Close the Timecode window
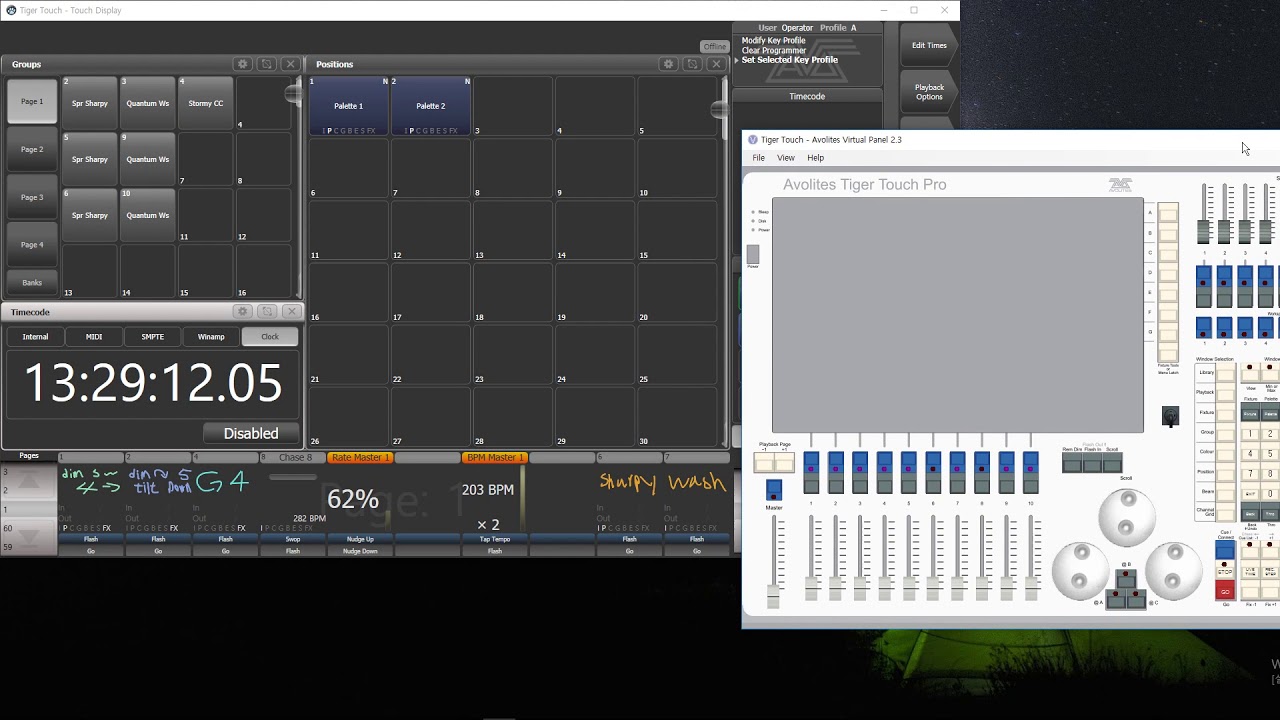1280x720 pixels. point(291,312)
